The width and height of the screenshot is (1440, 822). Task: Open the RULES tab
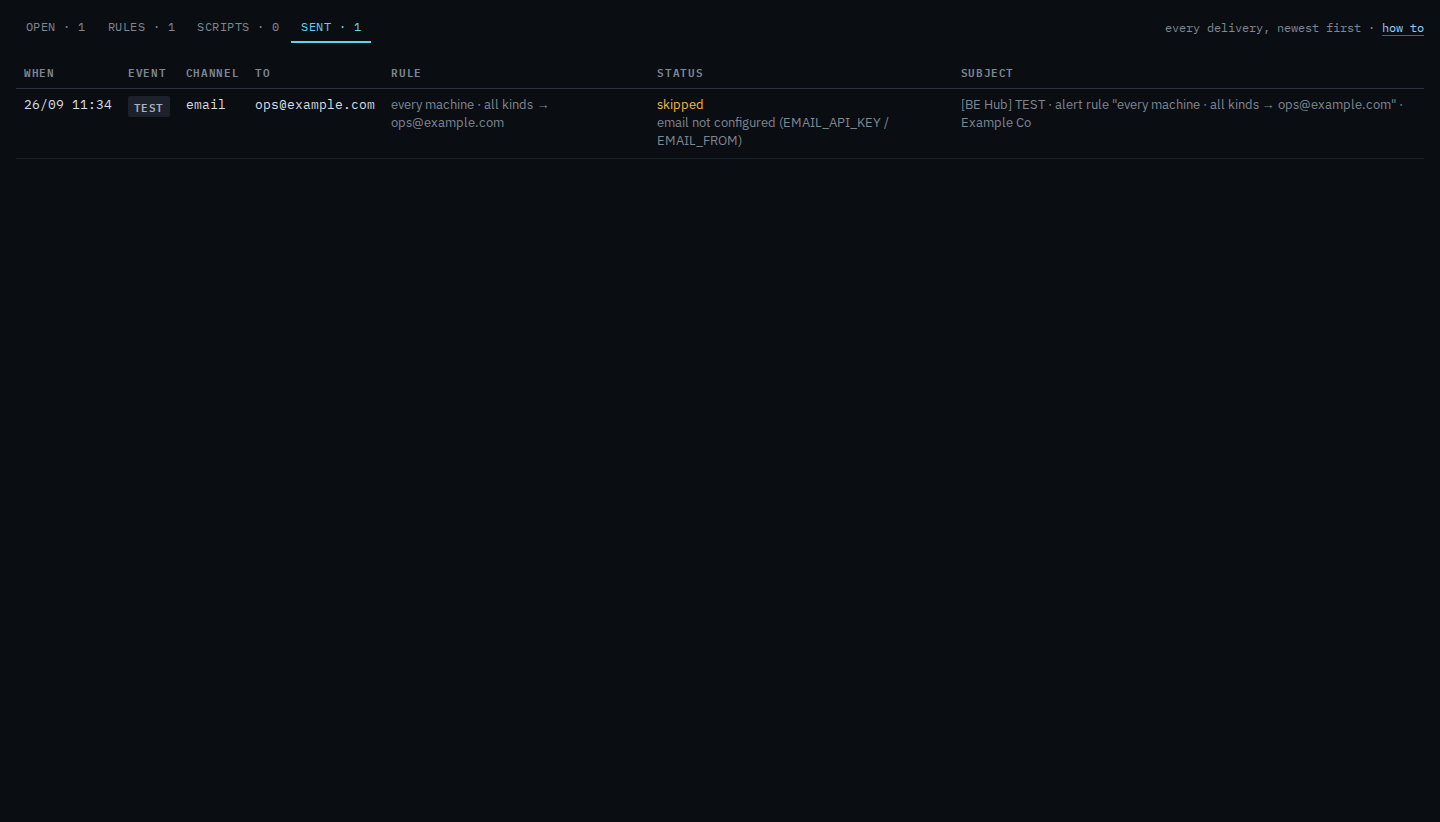pos(142,28)
